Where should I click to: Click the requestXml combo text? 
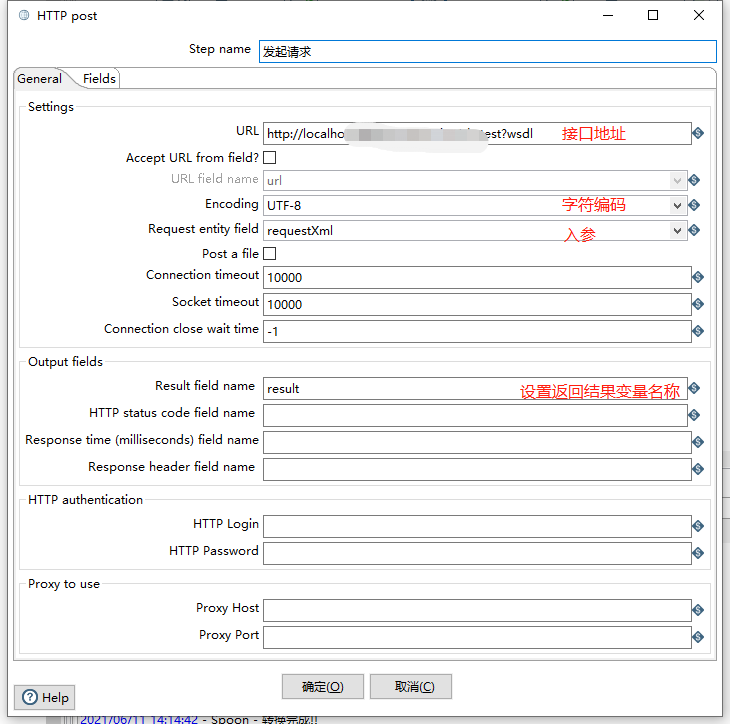(x=300, y=231)
